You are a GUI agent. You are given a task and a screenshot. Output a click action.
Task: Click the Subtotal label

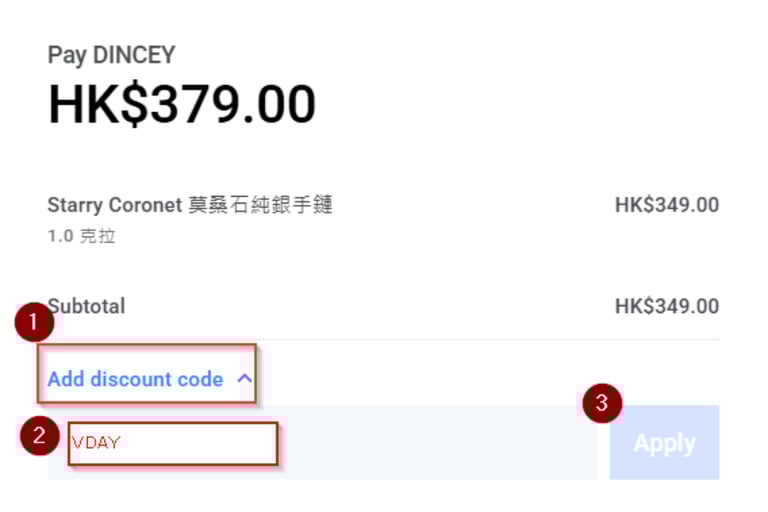[x=87, y=306]
